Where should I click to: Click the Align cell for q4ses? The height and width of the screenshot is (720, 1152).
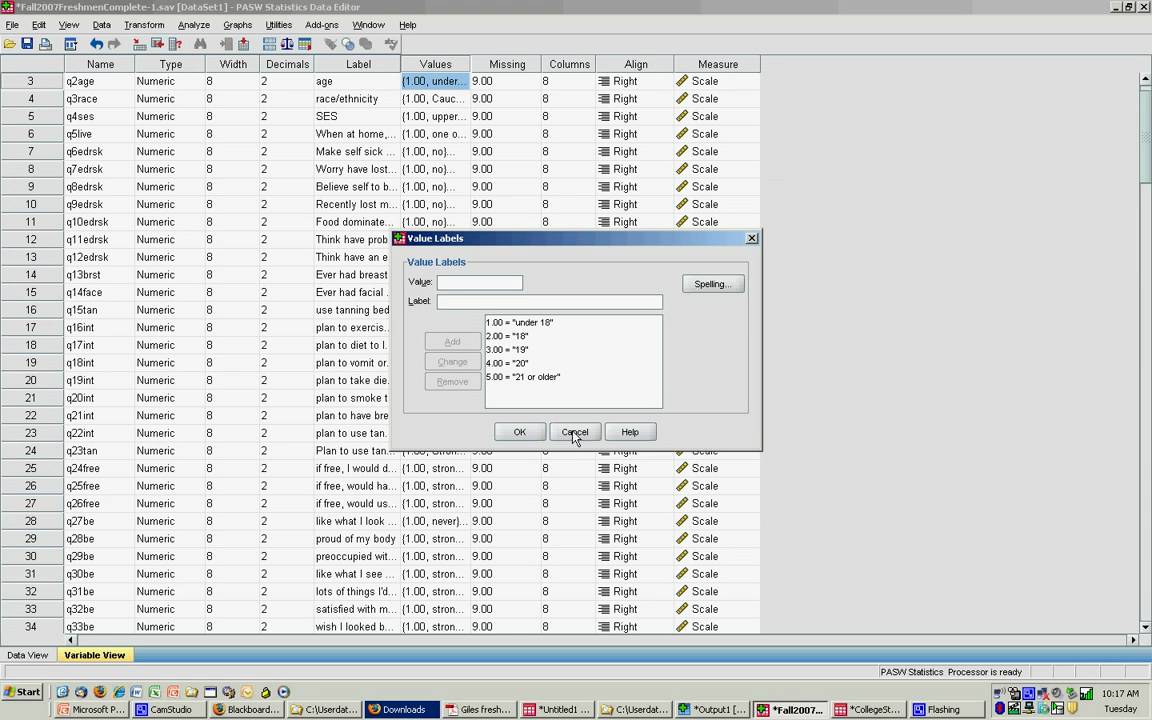click(635, 116)
